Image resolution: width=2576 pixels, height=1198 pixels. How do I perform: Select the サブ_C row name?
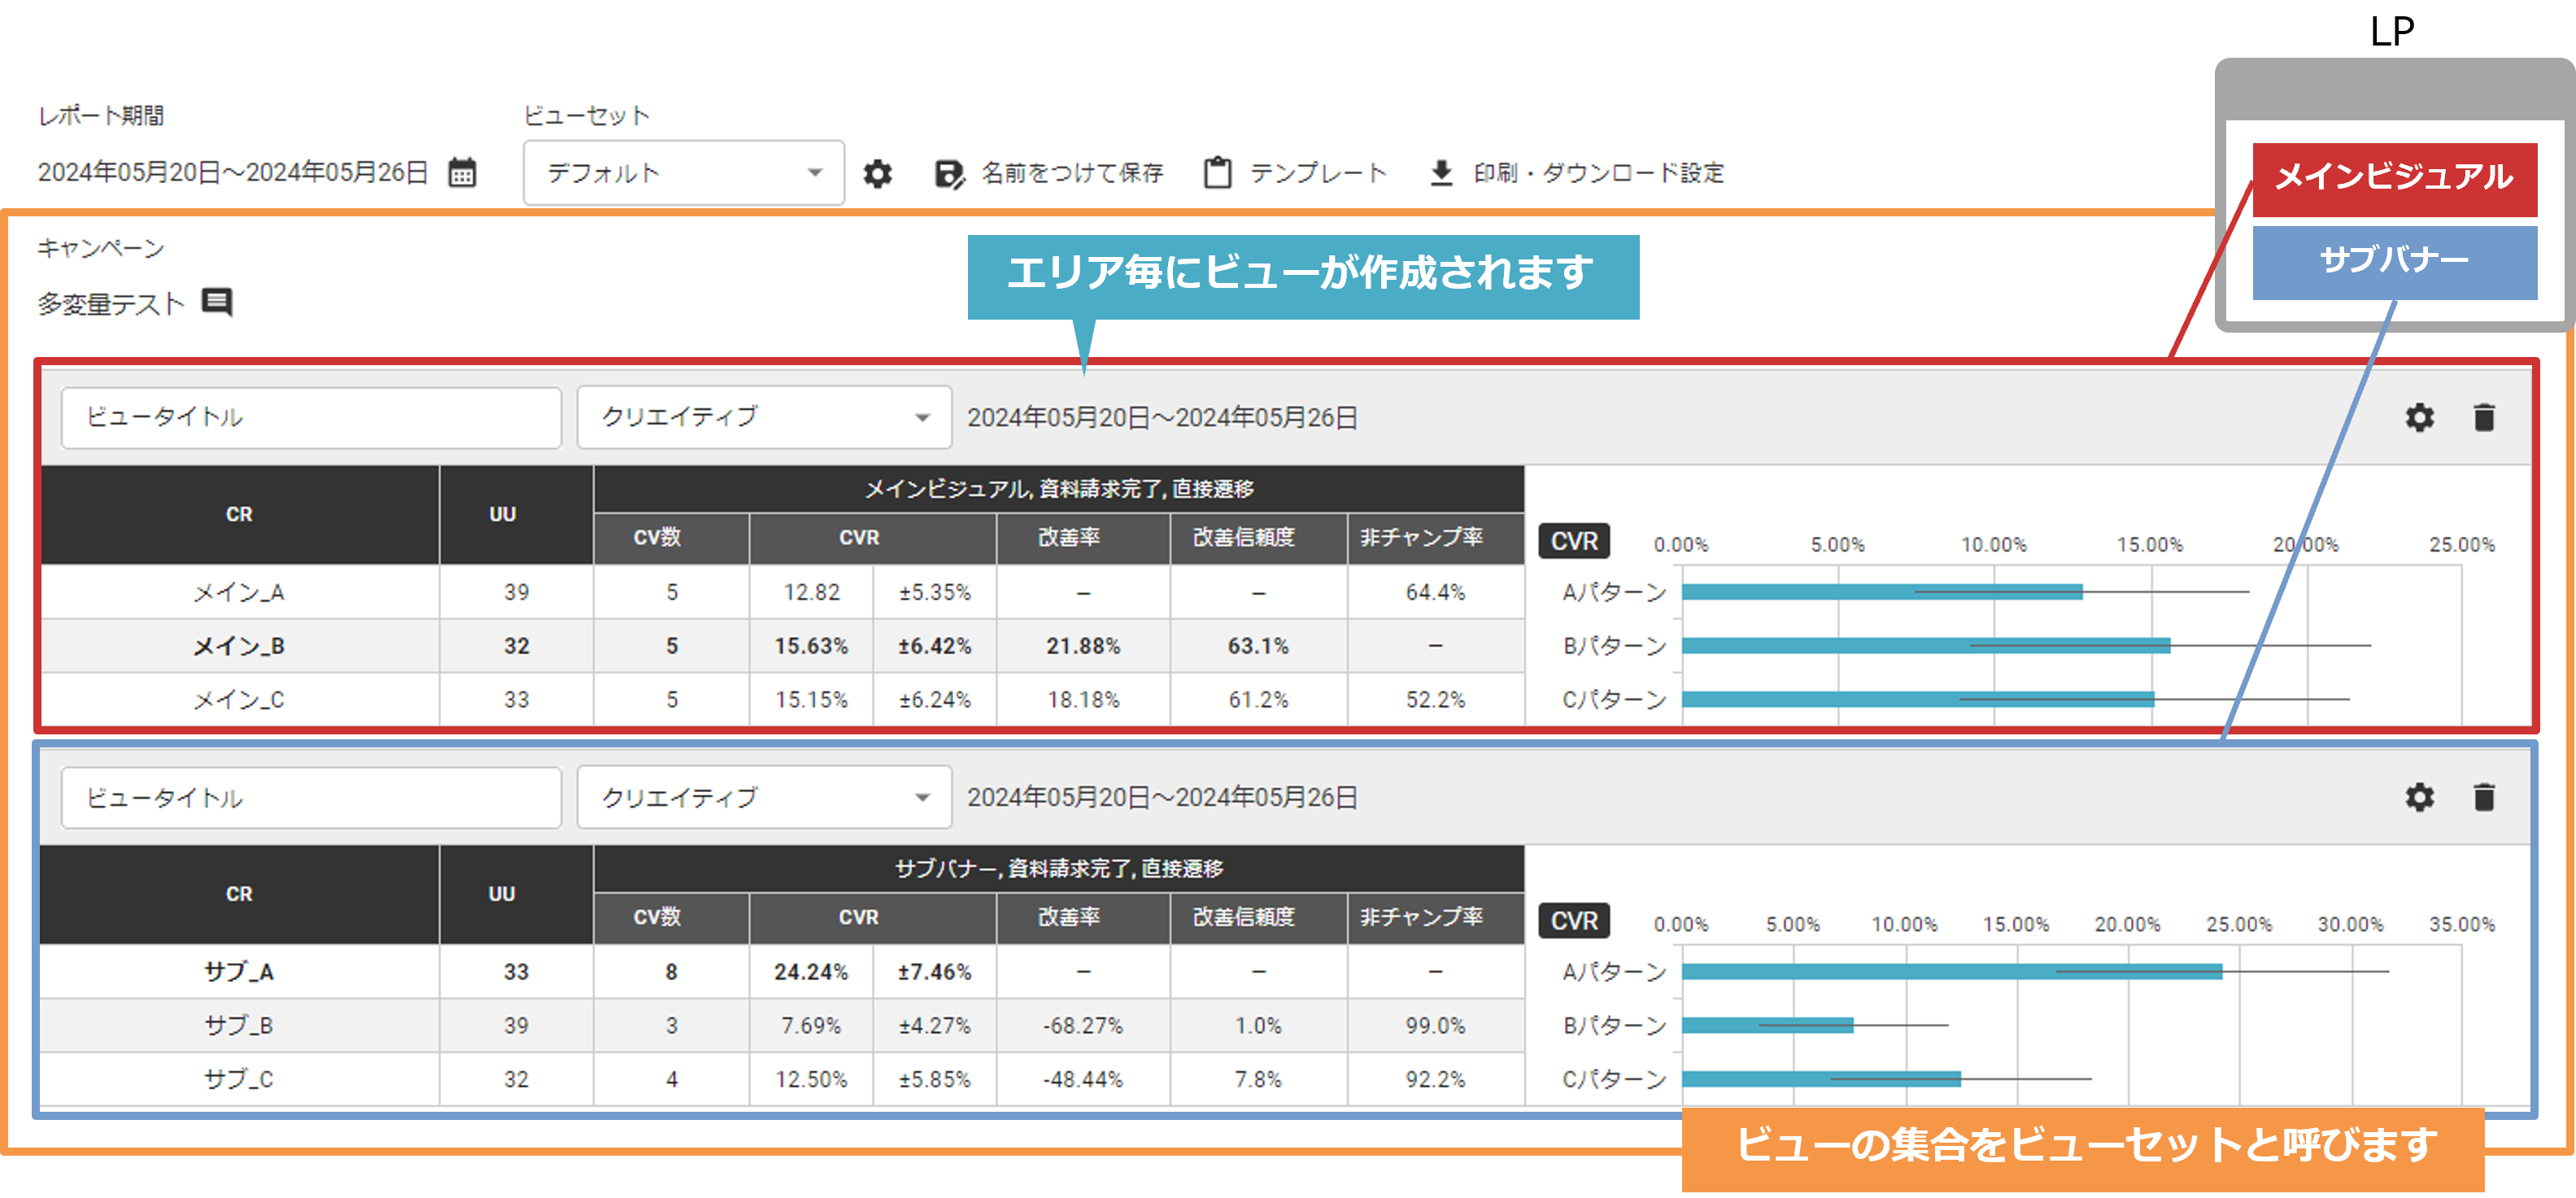[239, 1080]
